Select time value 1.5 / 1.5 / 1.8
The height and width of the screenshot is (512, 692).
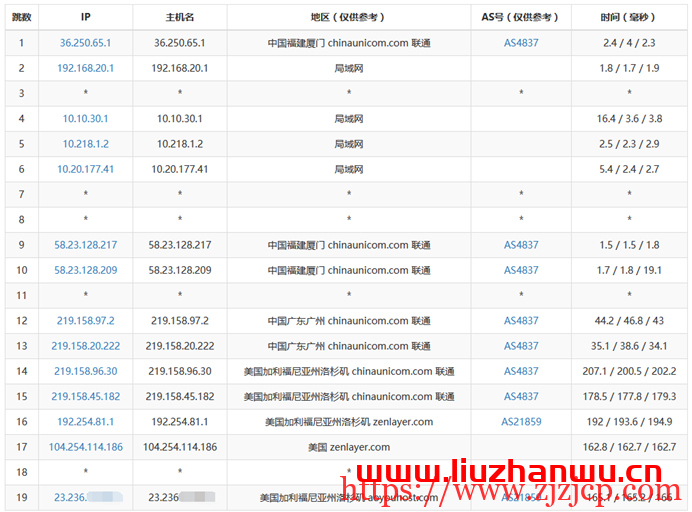(629, 245)
